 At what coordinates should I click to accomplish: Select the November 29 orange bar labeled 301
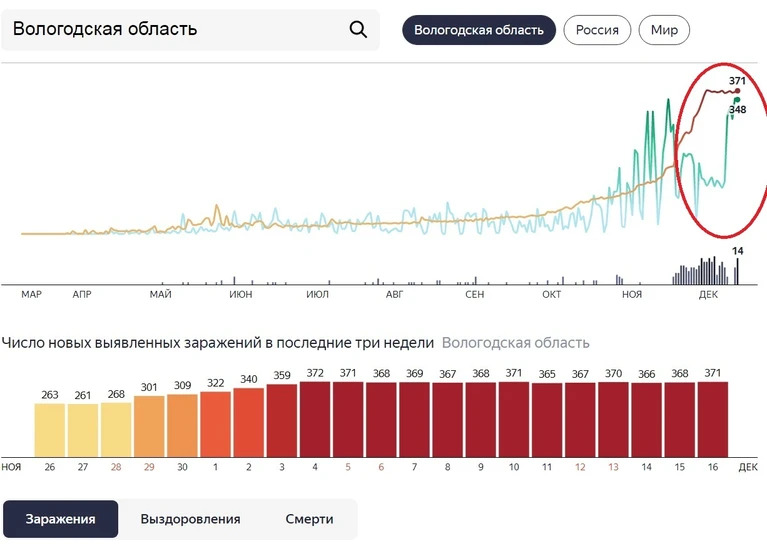pyautogui.click(x=149, y=426)
